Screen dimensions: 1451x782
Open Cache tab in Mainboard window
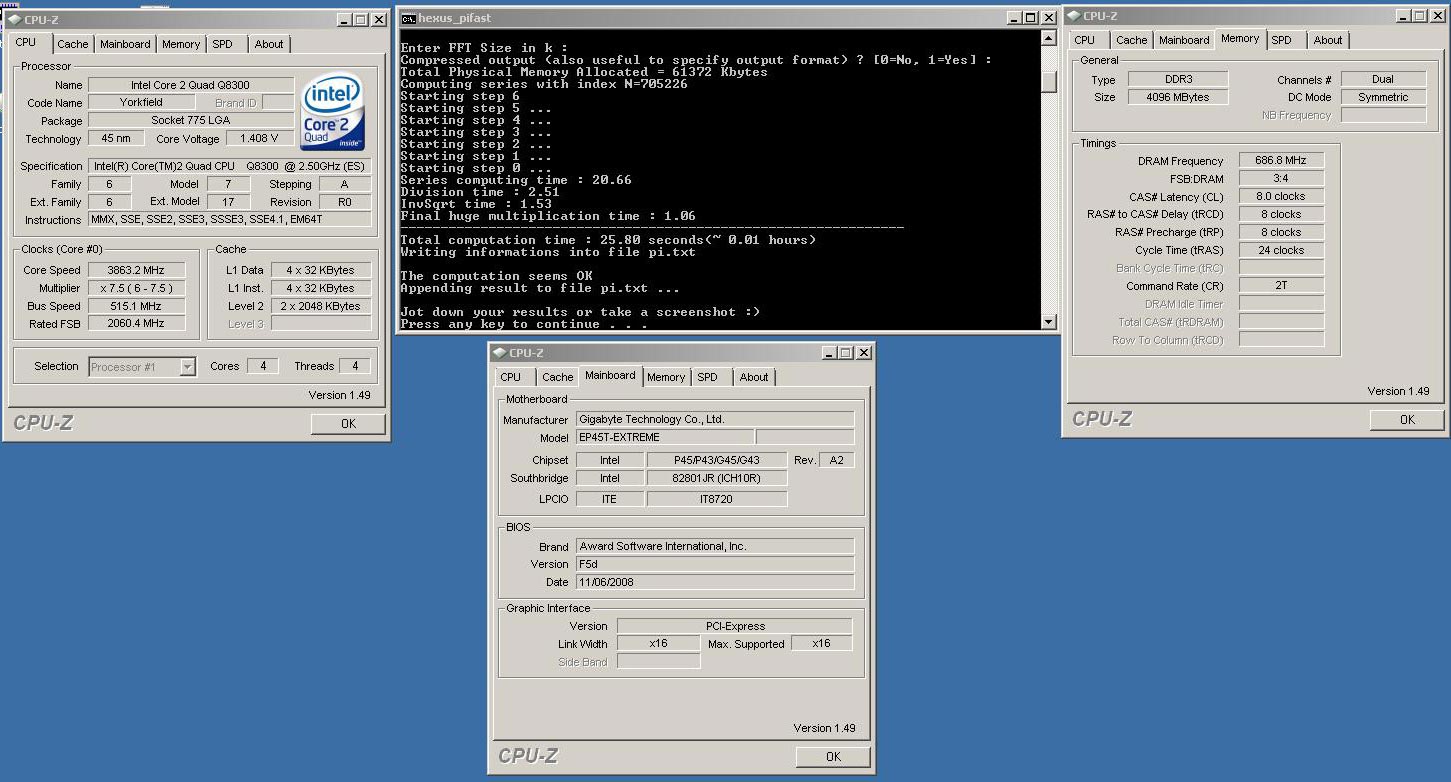click(x=558, y=377)
